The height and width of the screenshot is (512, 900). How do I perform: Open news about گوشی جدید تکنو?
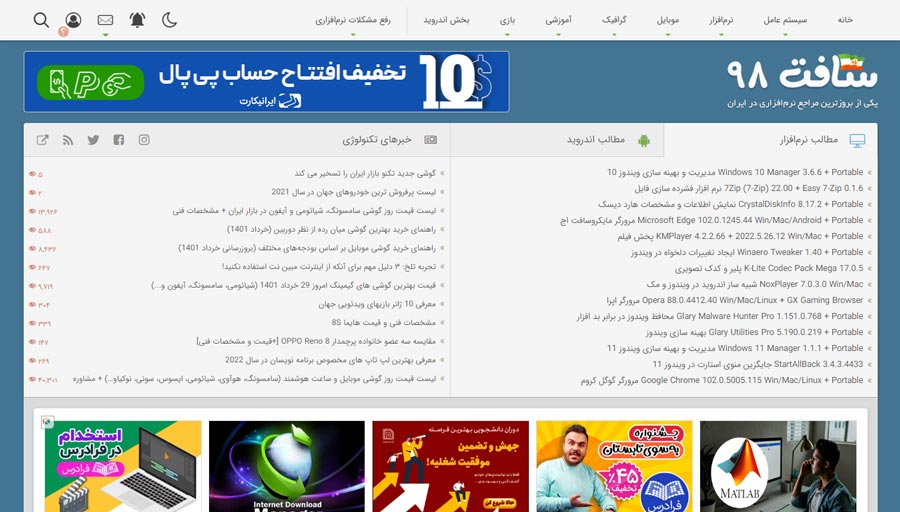click(x=365, y=173)
